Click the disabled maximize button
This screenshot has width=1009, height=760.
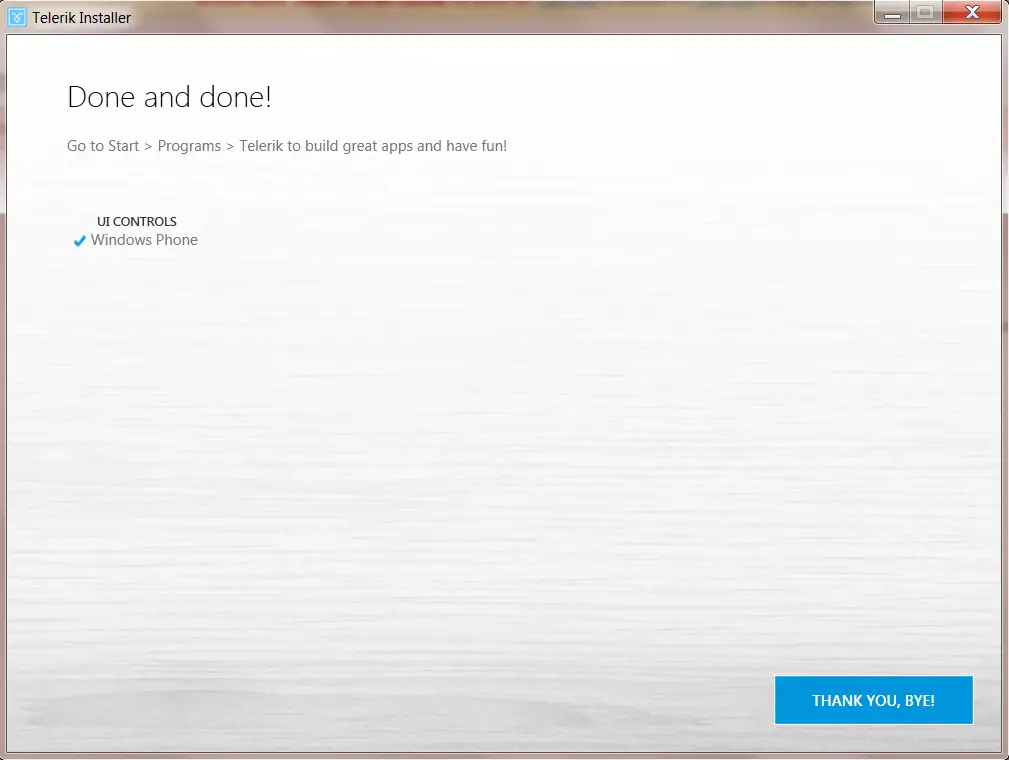tap(925, 13)
